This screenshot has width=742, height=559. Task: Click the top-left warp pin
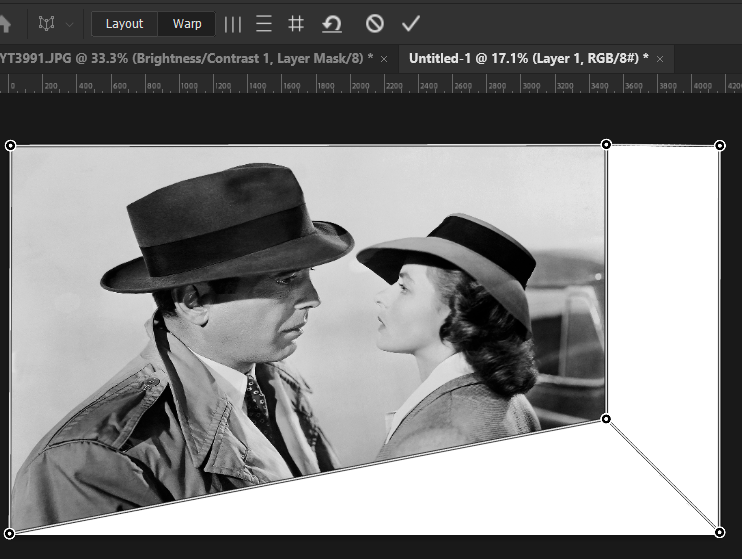[x=10, y=145]
